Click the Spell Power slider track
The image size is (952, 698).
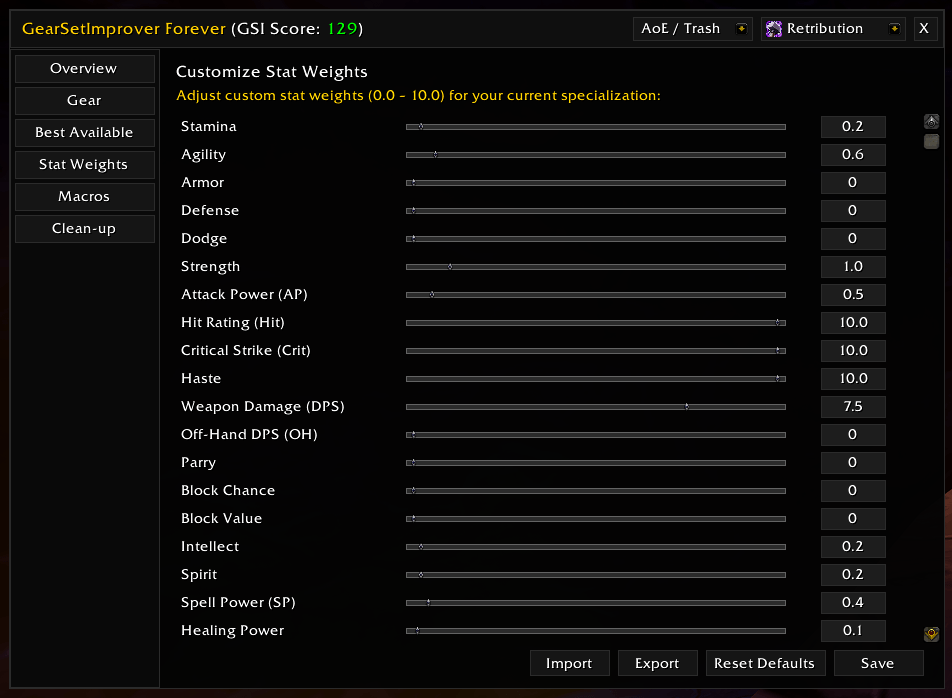pyautogui.click(x=596, y=603)
